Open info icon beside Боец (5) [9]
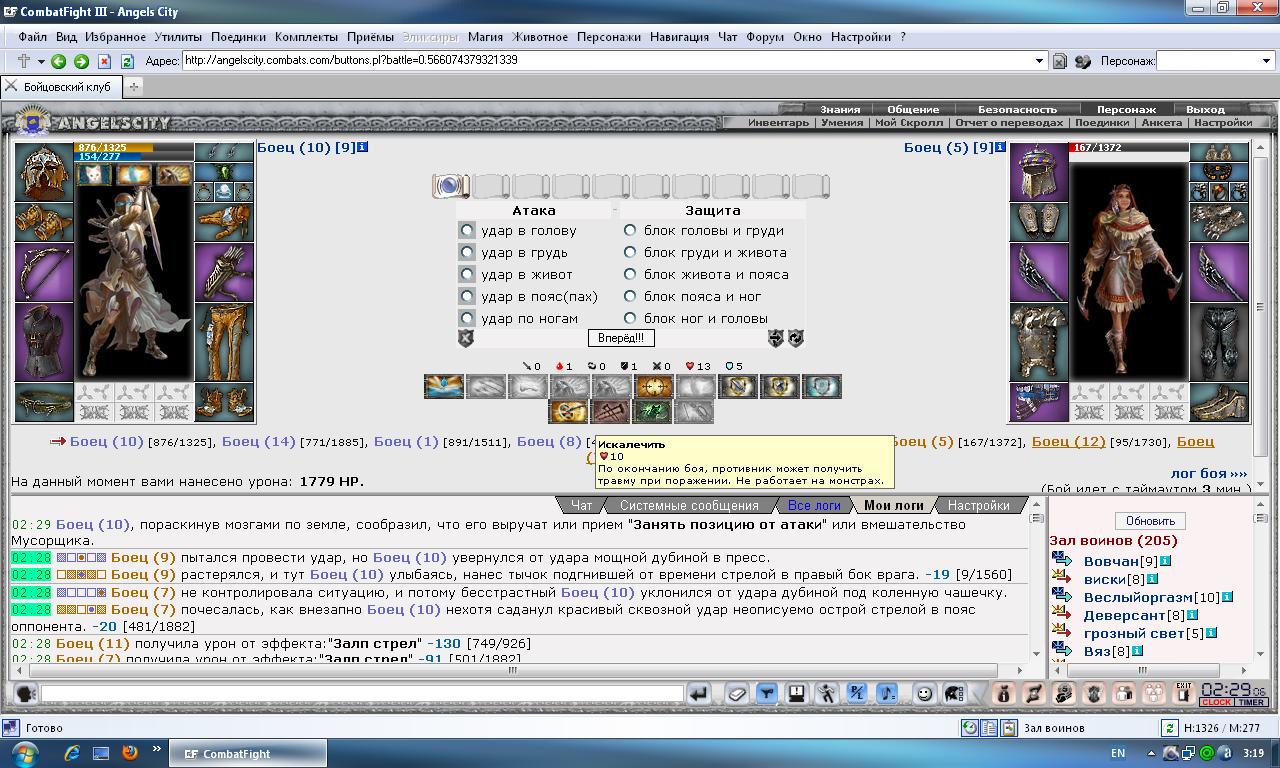Image resolution: width=1280 pixels, height=768 pixels. [x=999, y=147]
